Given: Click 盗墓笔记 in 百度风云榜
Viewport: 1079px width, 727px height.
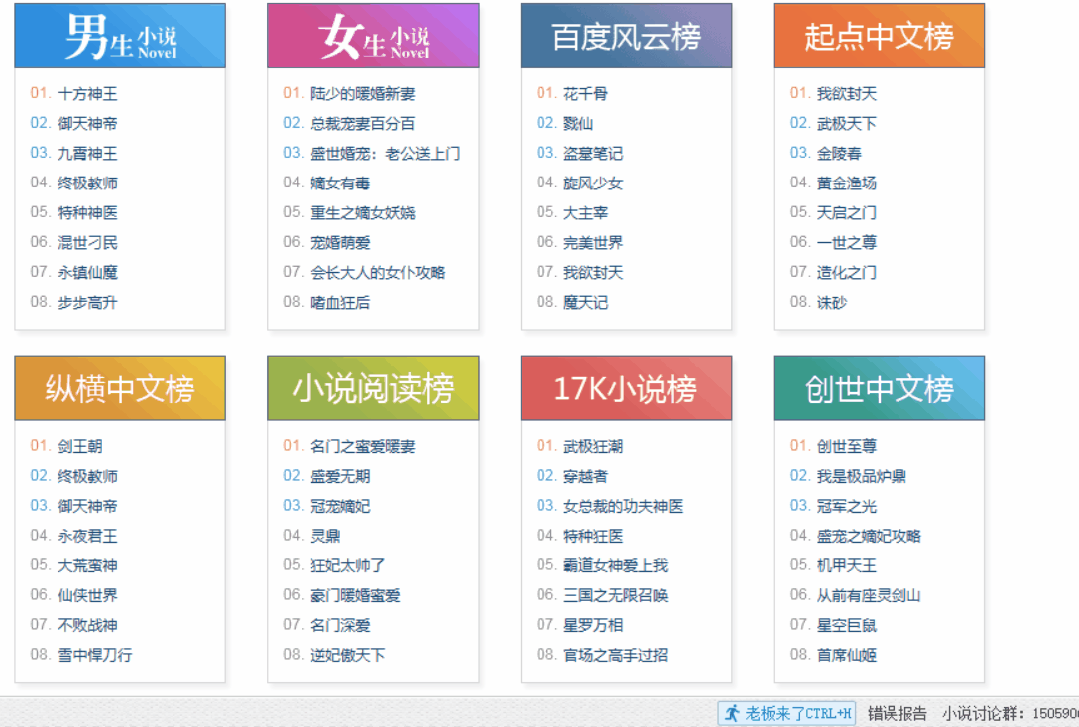Looking at the screenshot, I should click(x=593, y=153).
